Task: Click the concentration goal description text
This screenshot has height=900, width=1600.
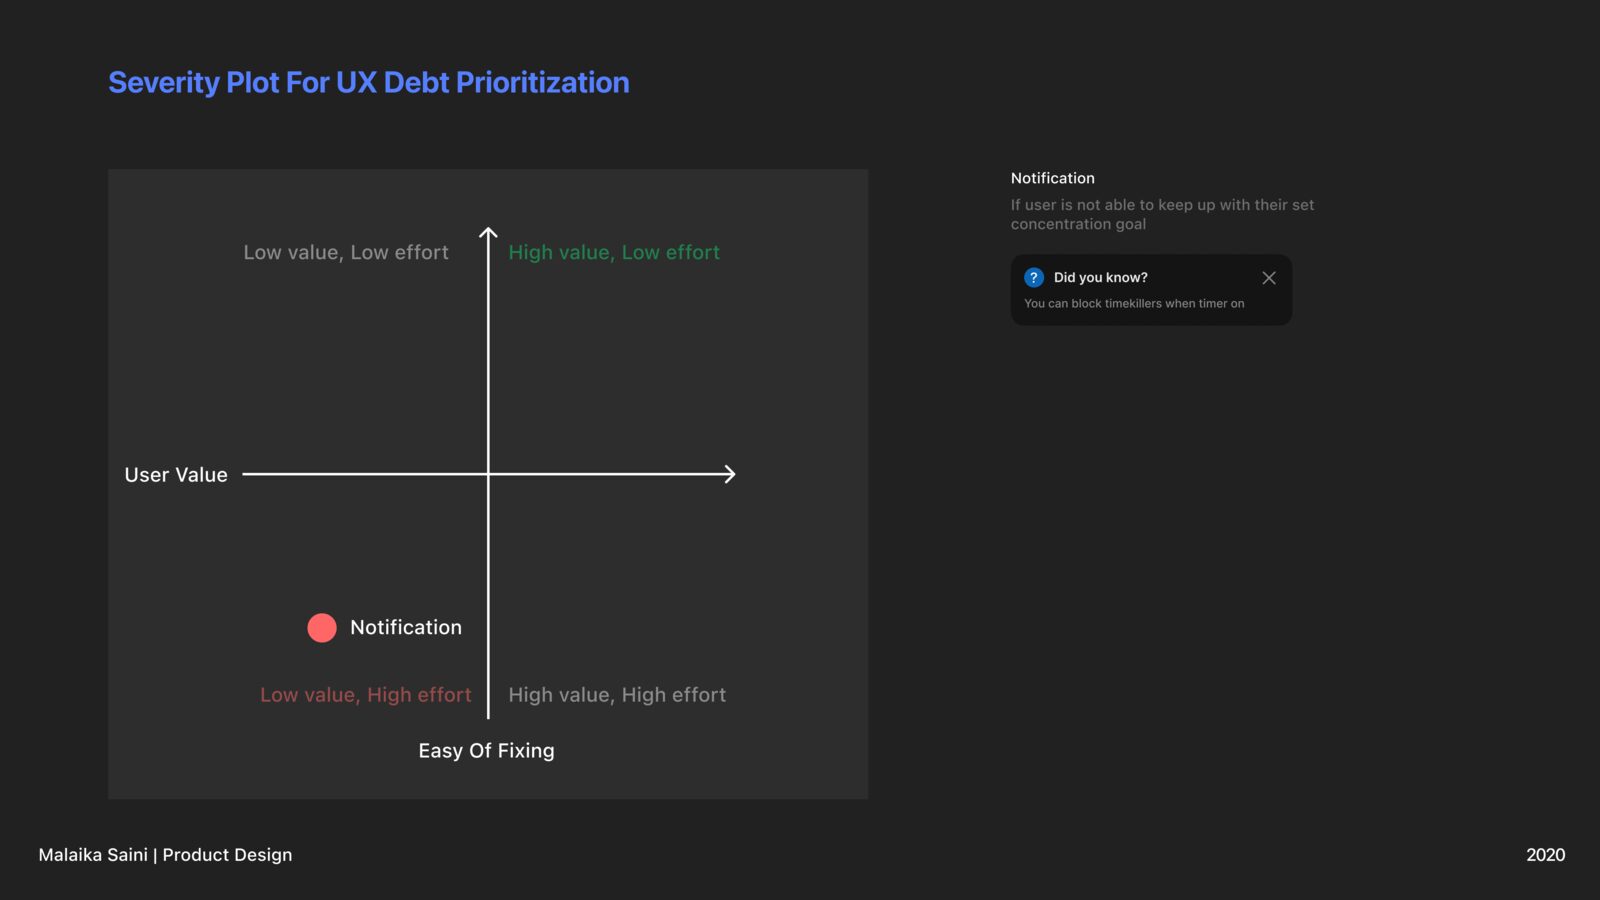Action: coord(1162,214)
